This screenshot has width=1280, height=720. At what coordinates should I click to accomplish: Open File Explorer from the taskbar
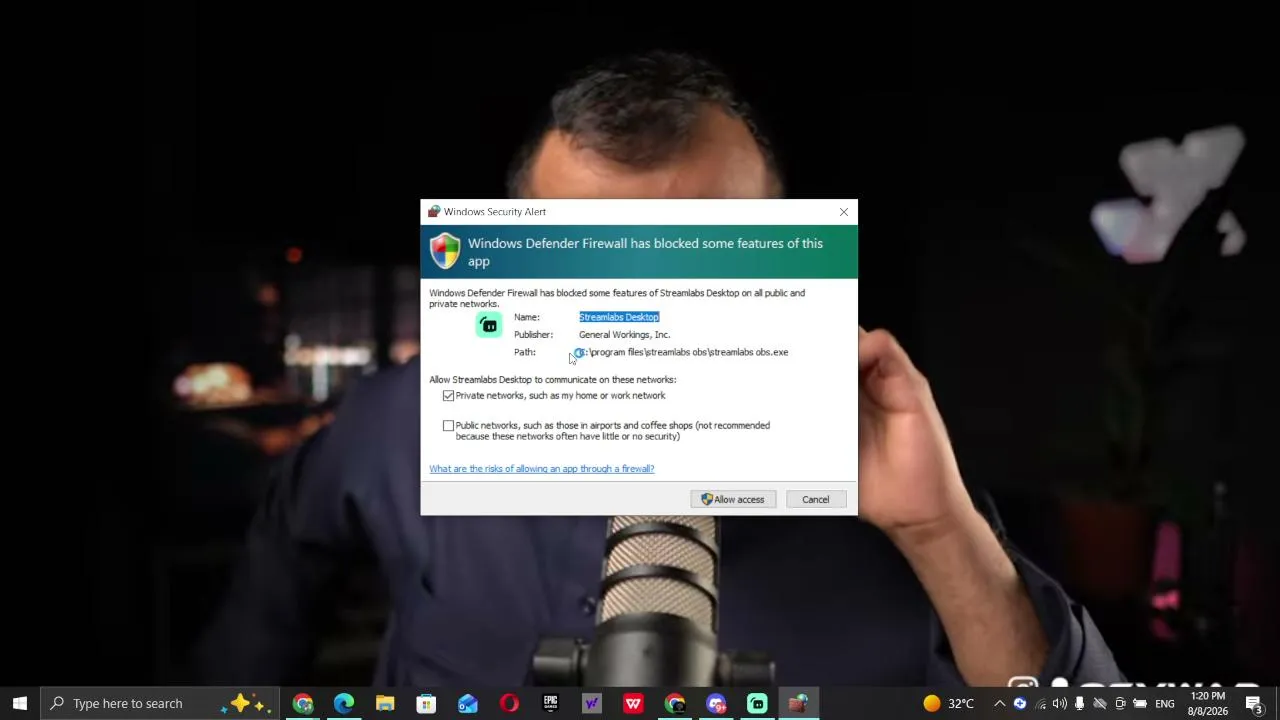(x=385, y=703)
